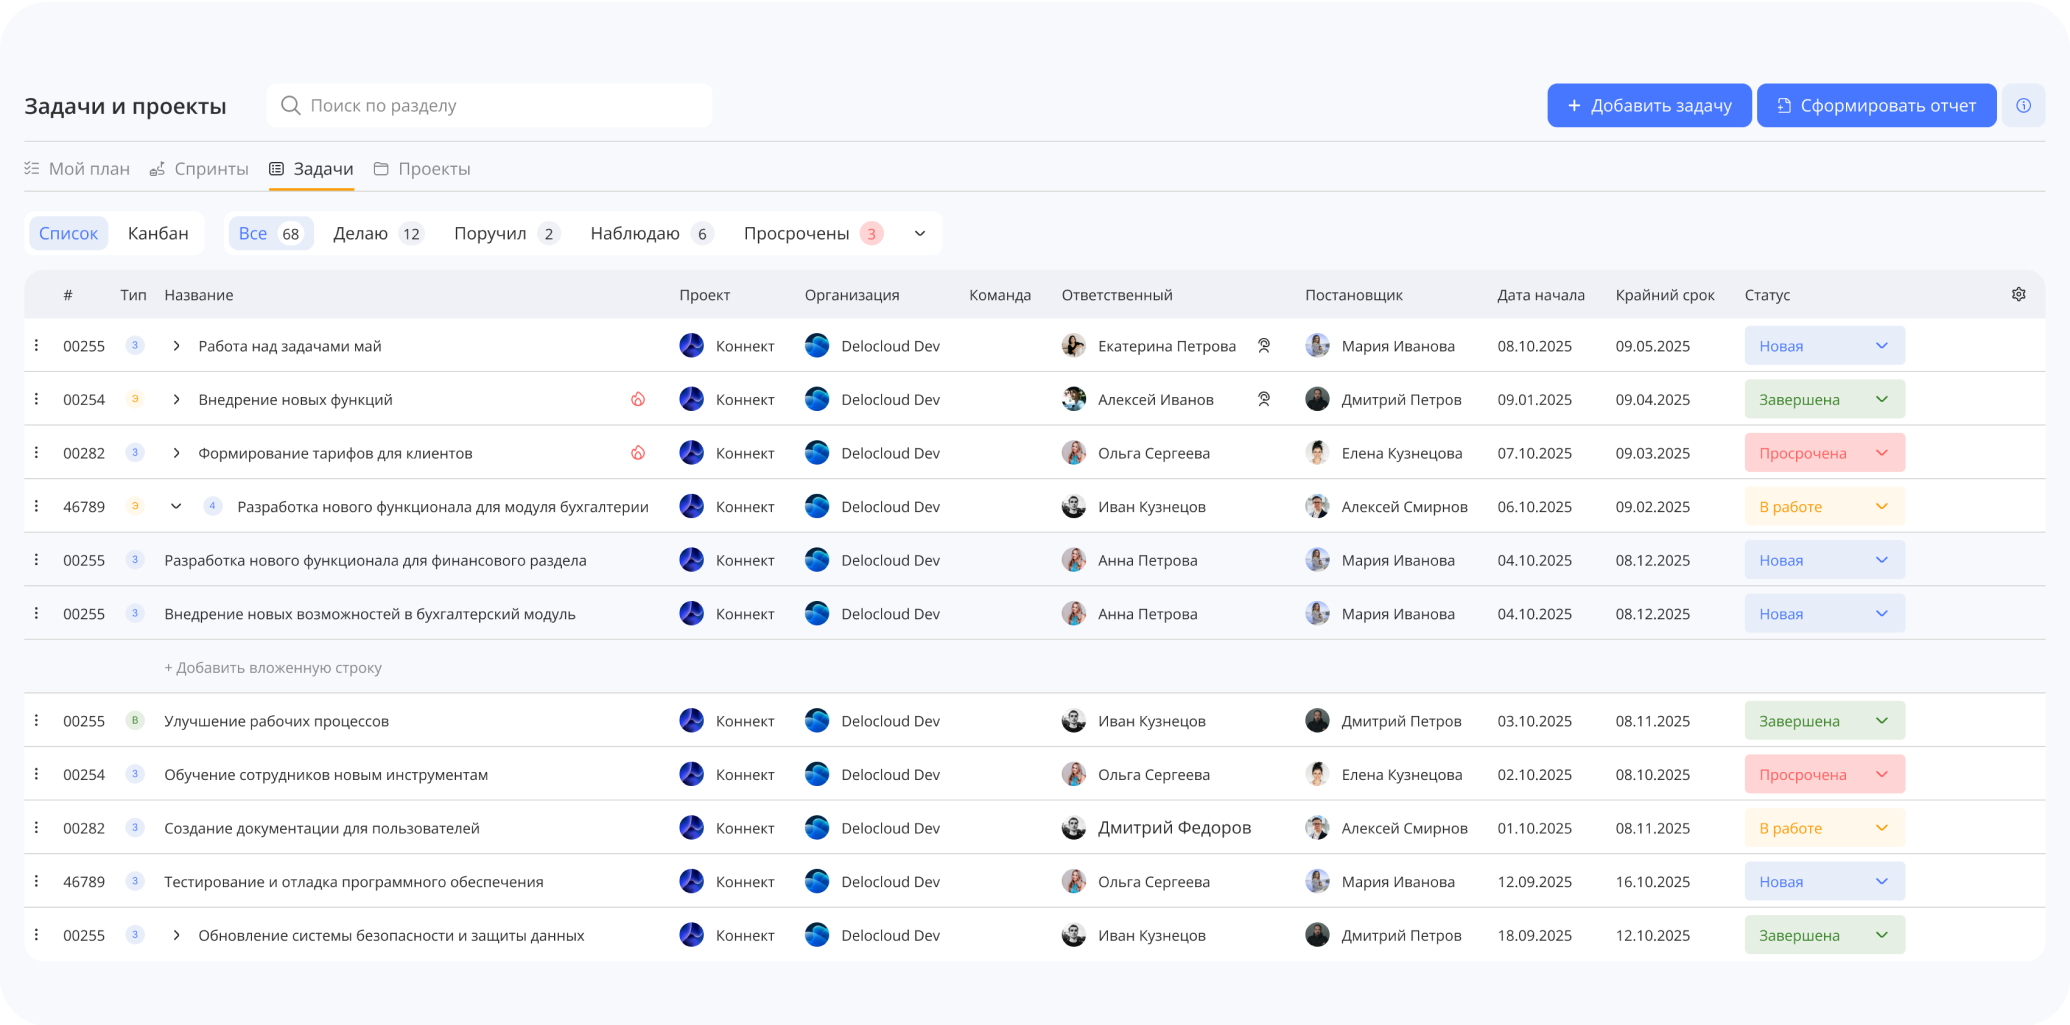Open three-dot menu for Улучшение рабочих процессов row
The image size is (2070, 1025).
[36, 720]
